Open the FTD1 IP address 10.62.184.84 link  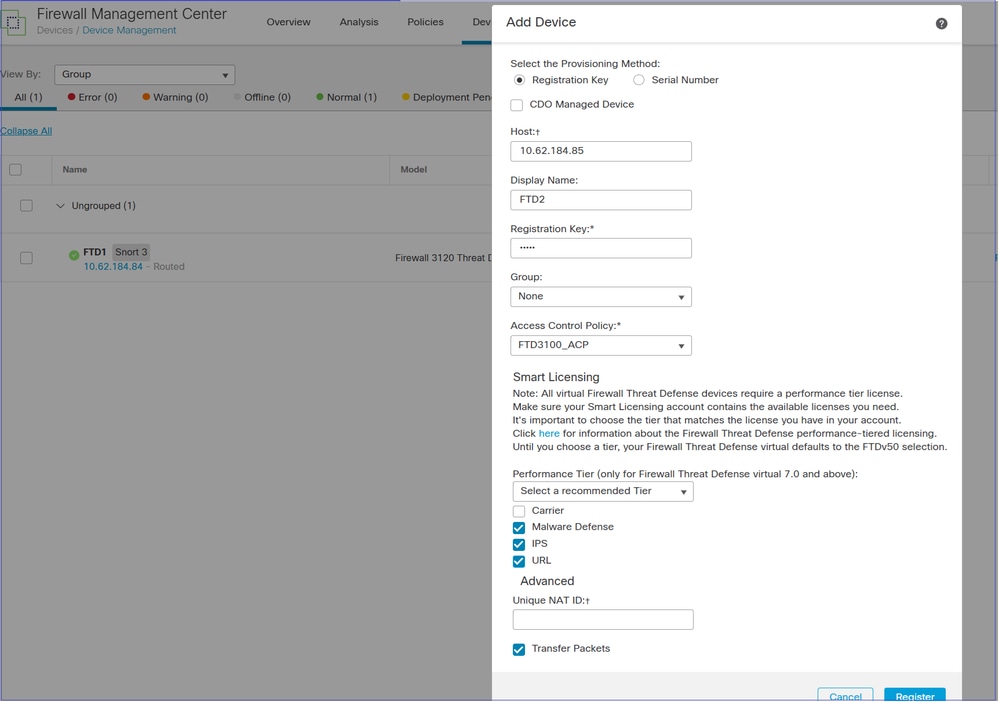click(x=113, y=267)
